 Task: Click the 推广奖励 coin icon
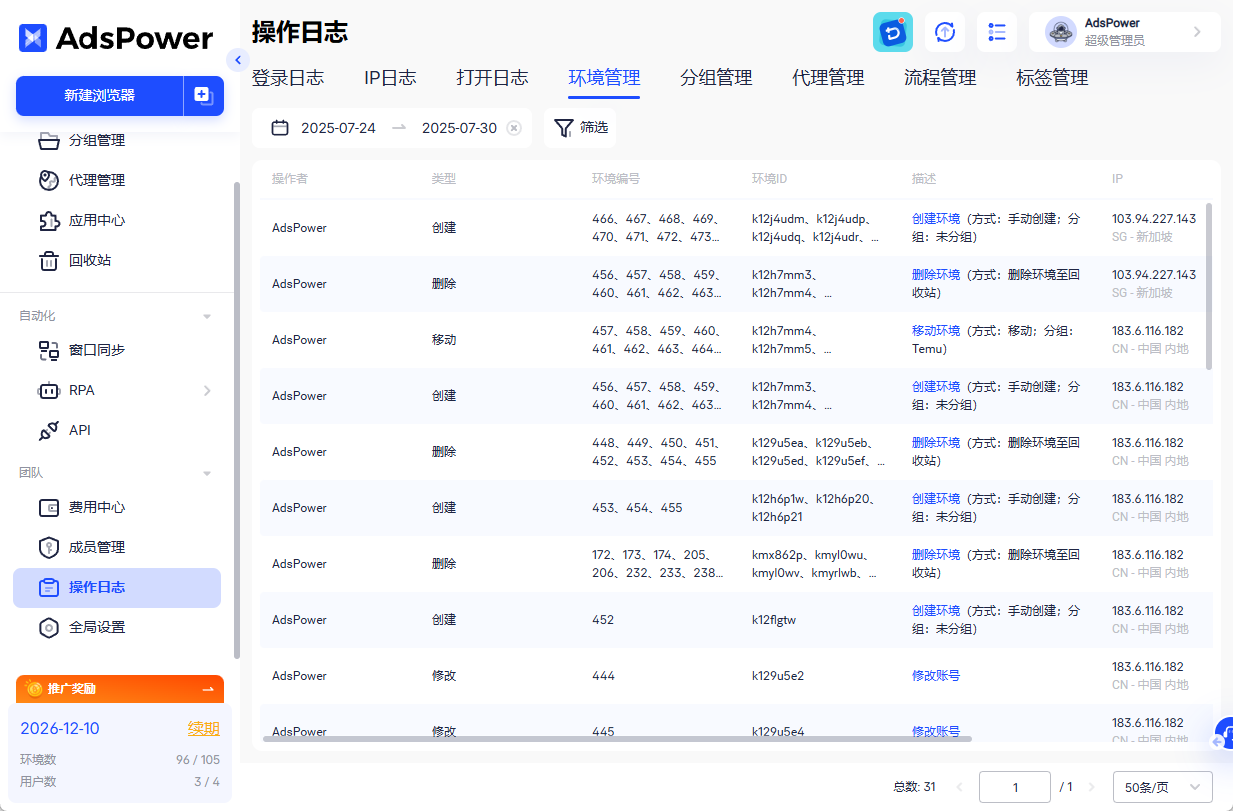(x=35, y=688)
